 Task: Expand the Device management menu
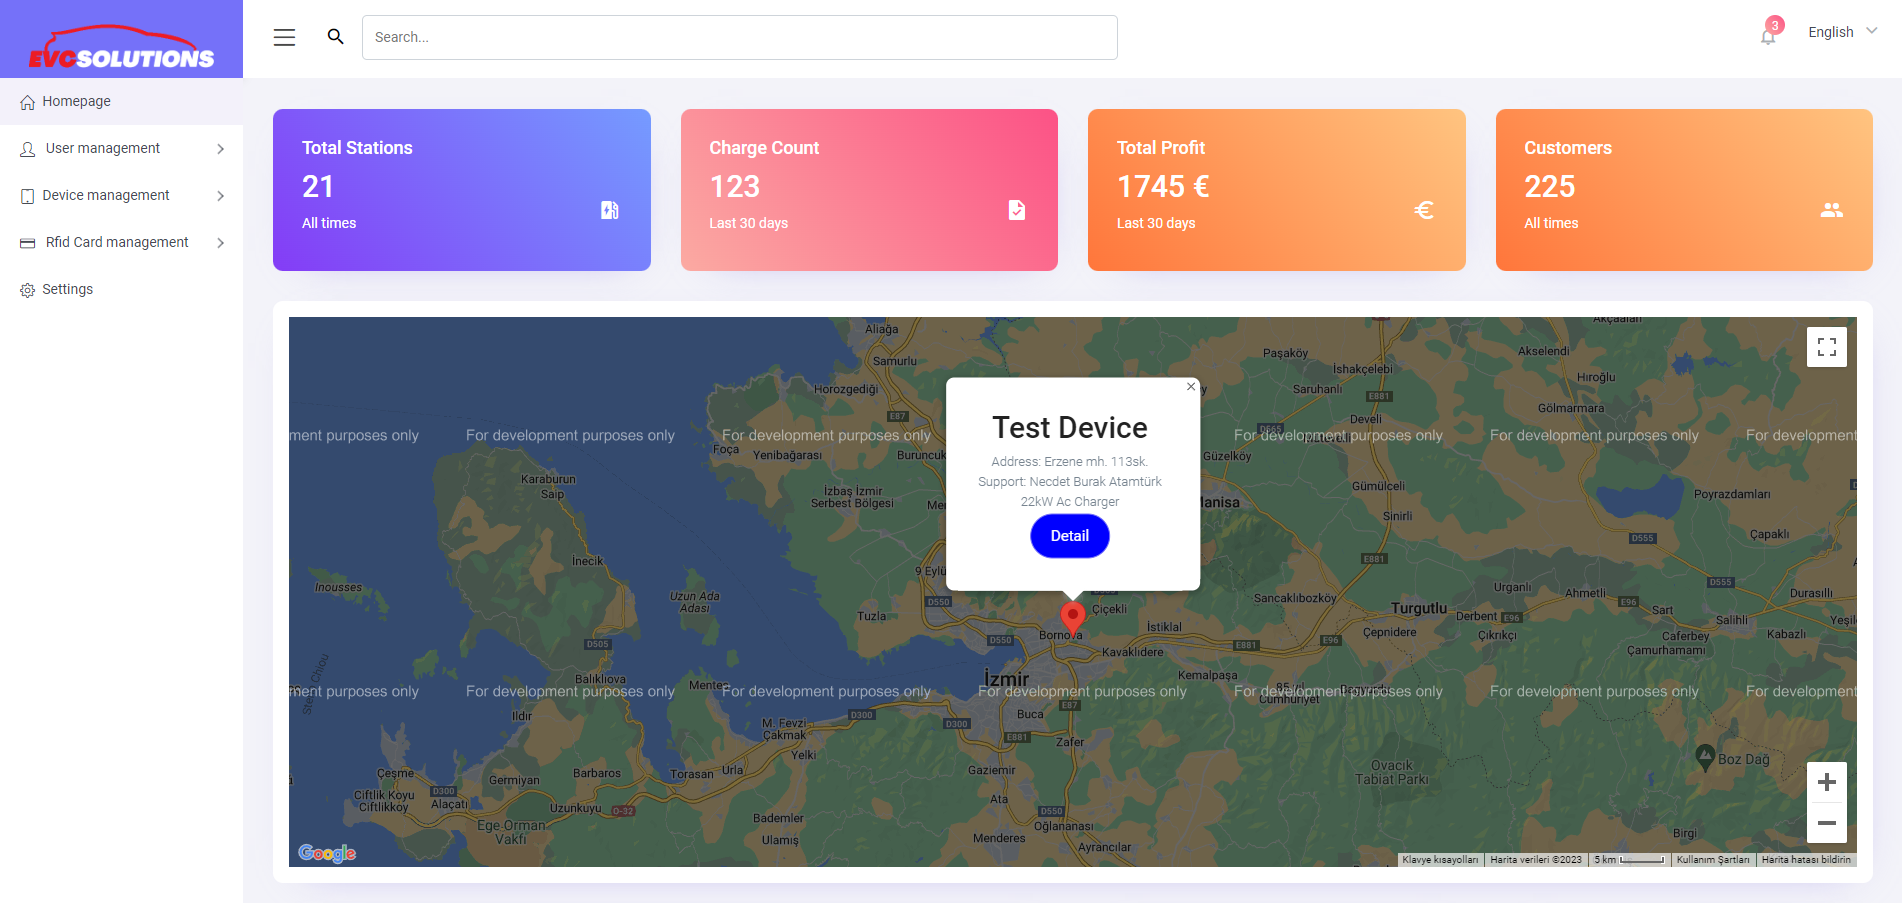(121, 195)
